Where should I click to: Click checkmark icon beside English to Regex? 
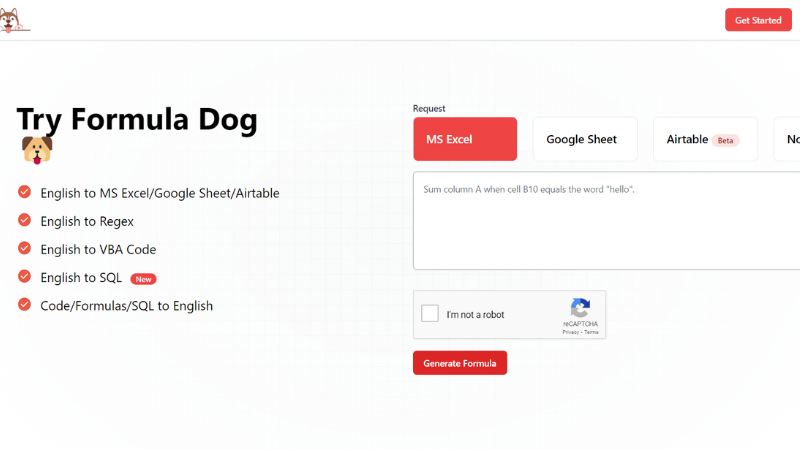[x=24, y=220]
